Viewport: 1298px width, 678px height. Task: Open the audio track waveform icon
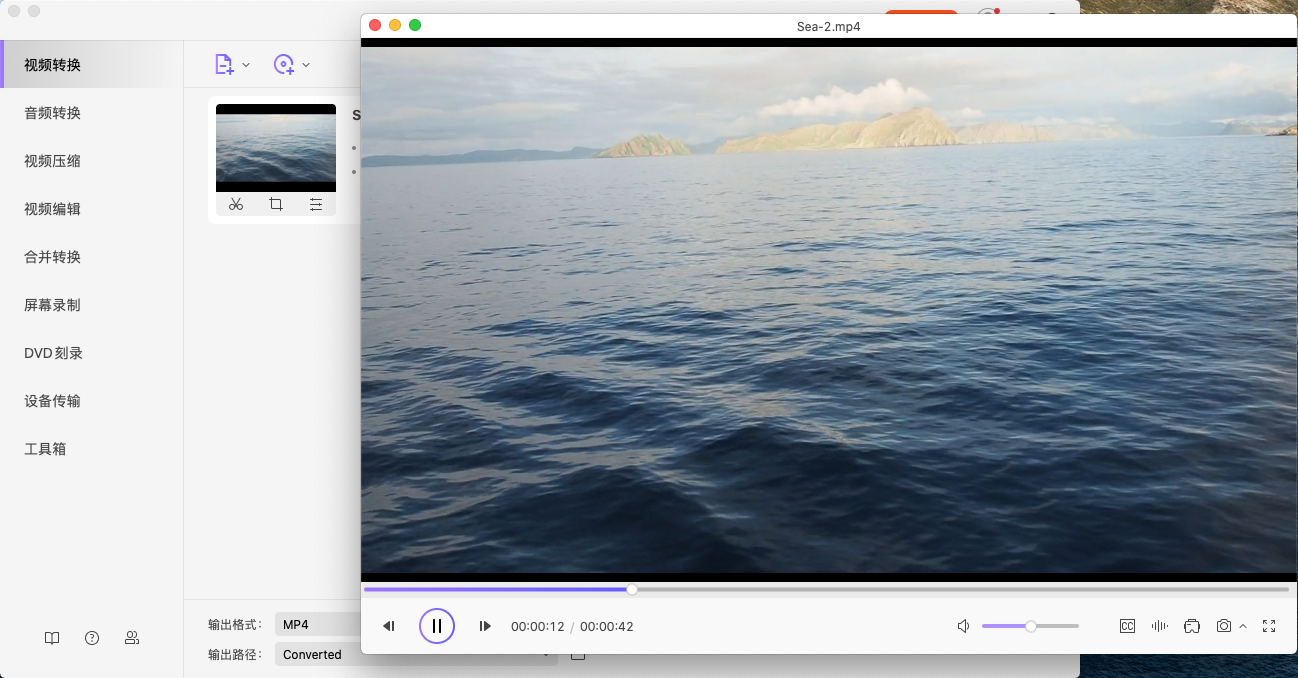1159,626
